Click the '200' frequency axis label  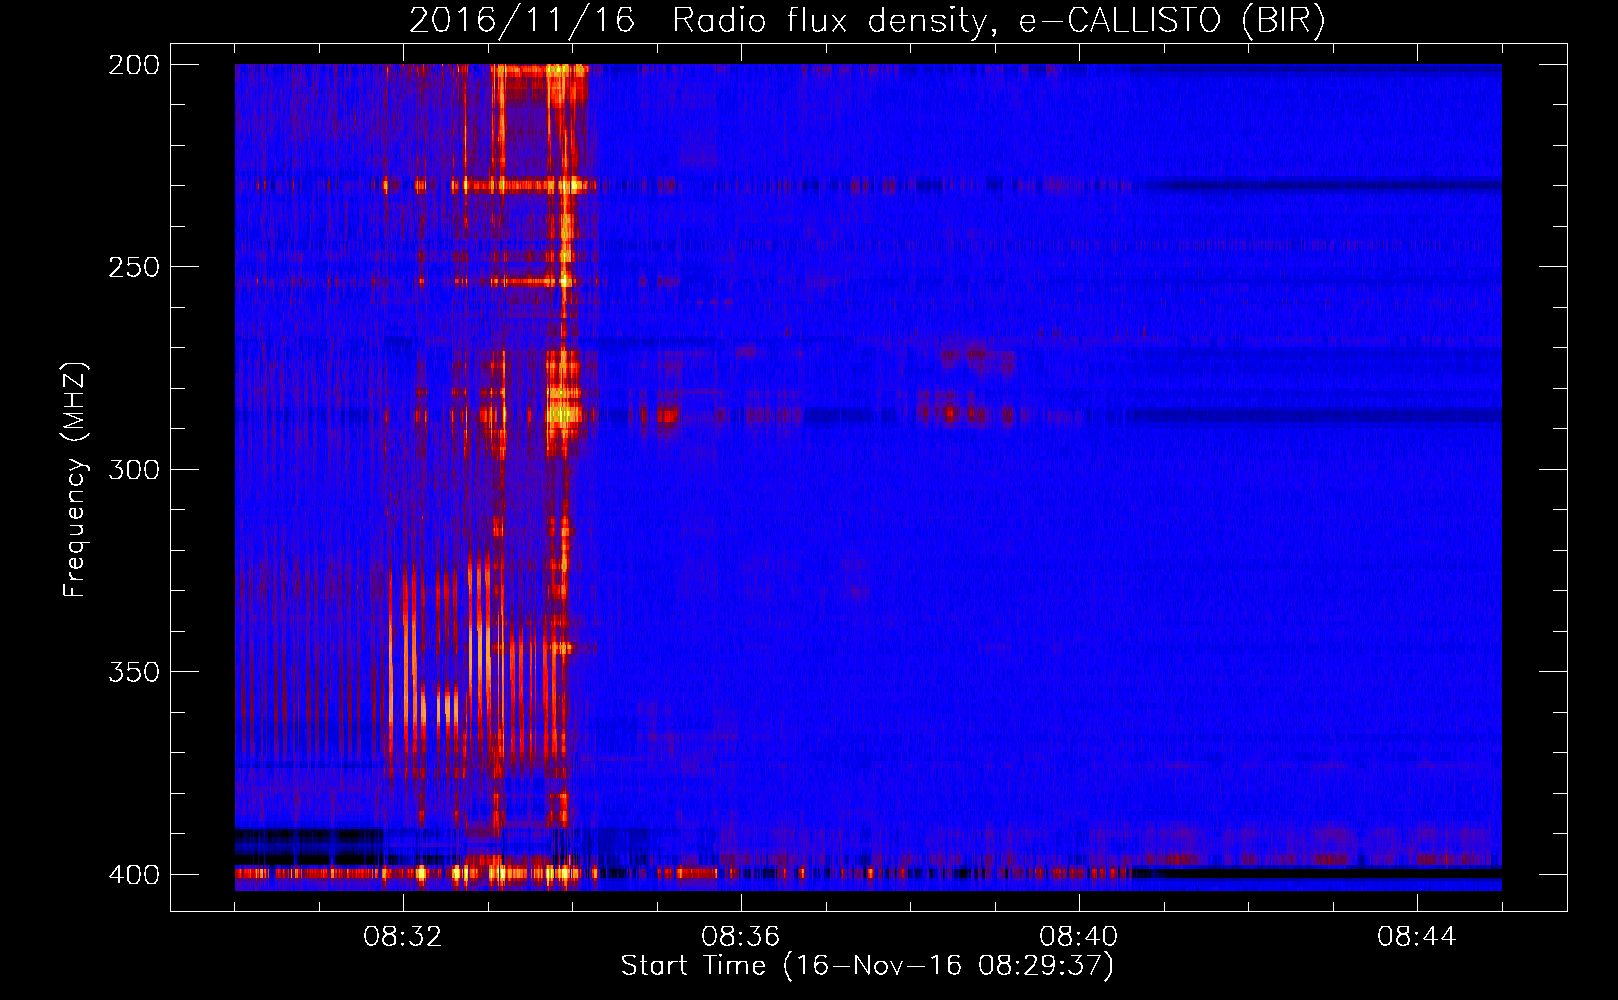coord(134,65)
